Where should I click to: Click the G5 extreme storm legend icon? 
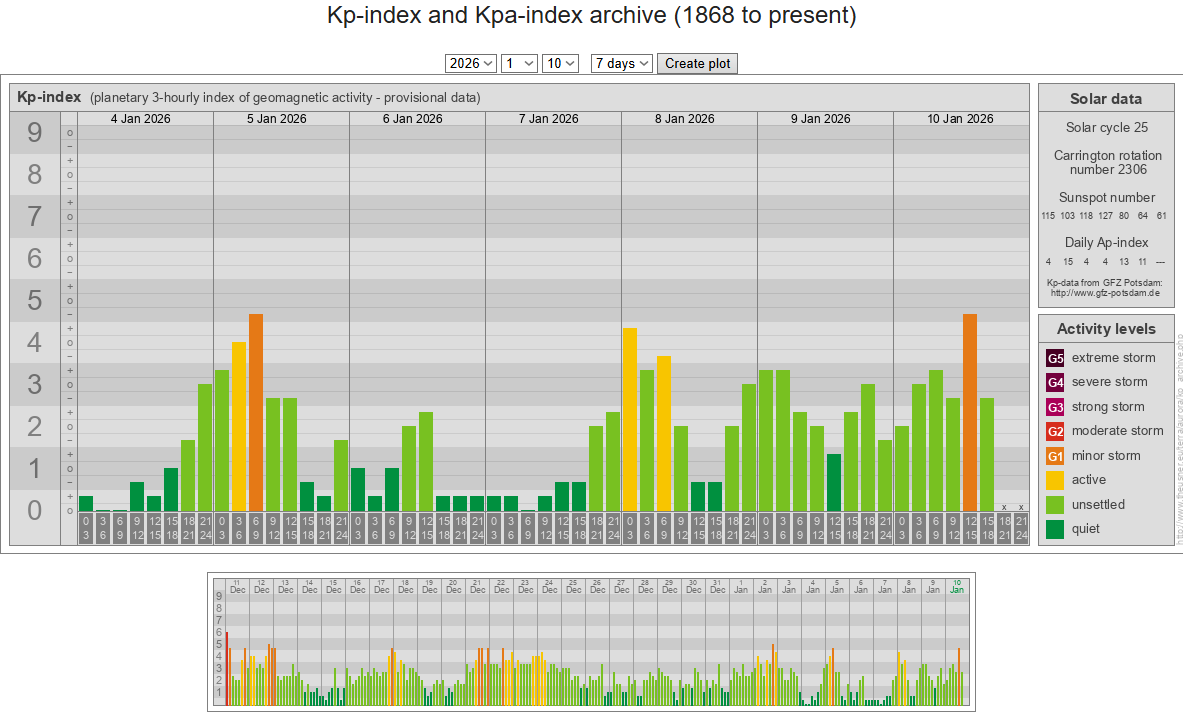coord(1055,358)
